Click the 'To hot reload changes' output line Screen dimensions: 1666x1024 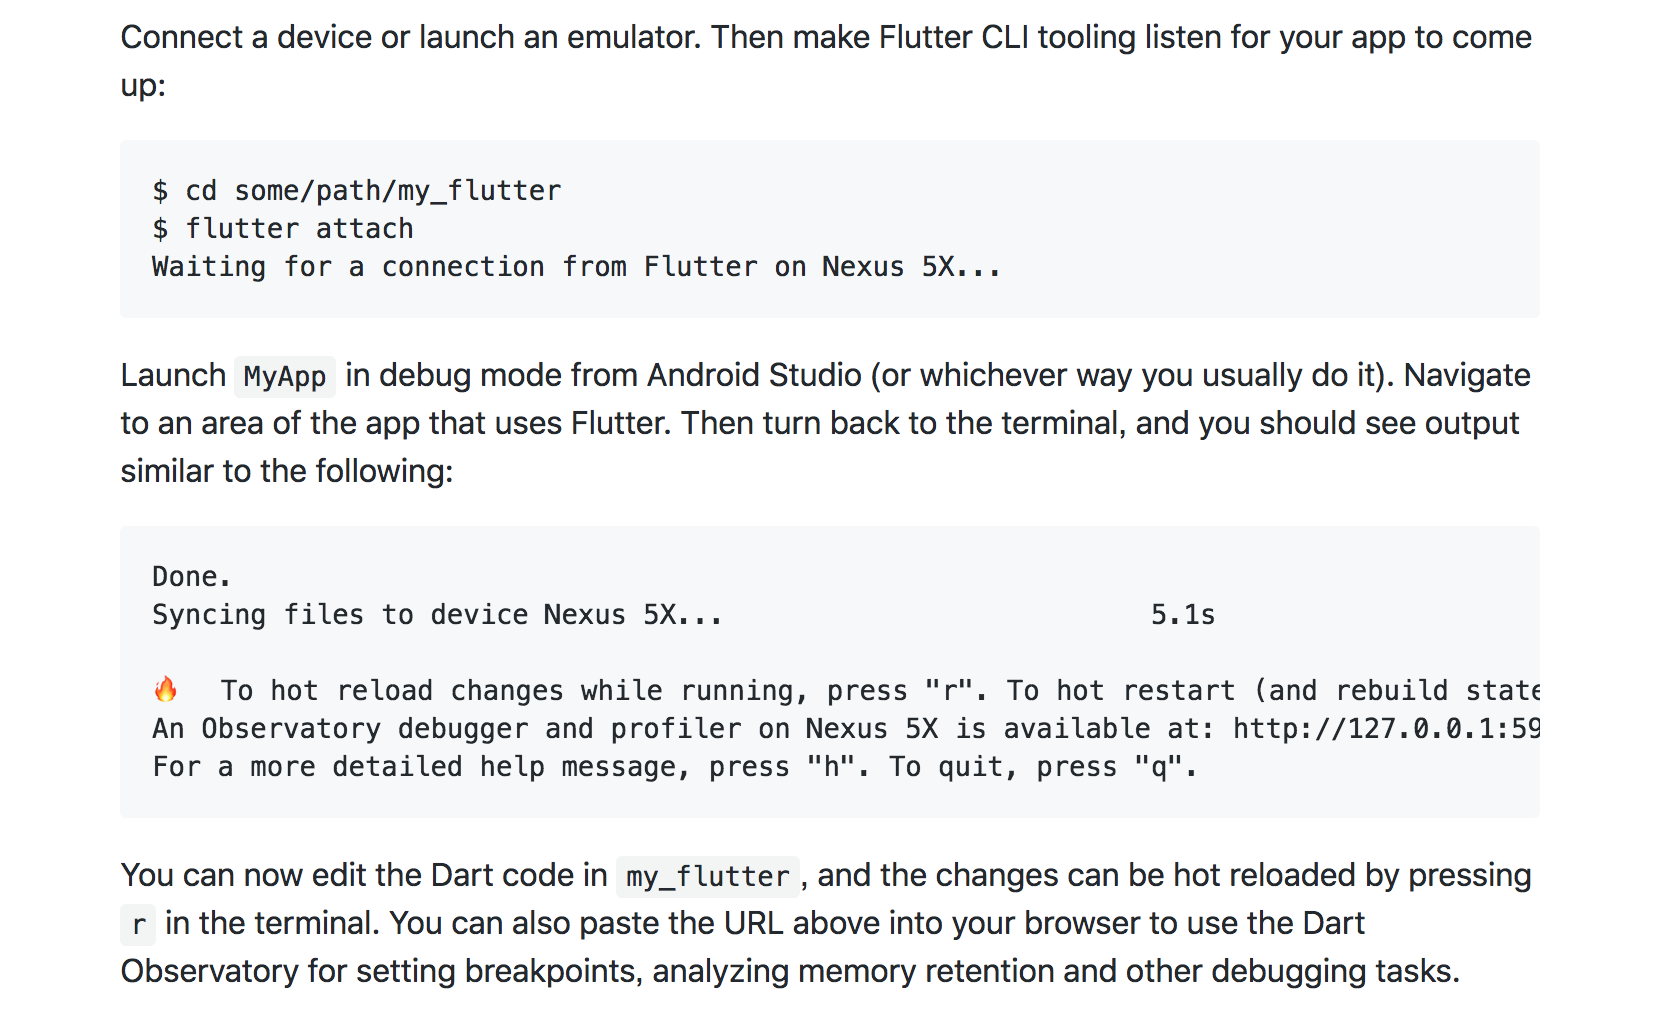click(x=880, y=690)
